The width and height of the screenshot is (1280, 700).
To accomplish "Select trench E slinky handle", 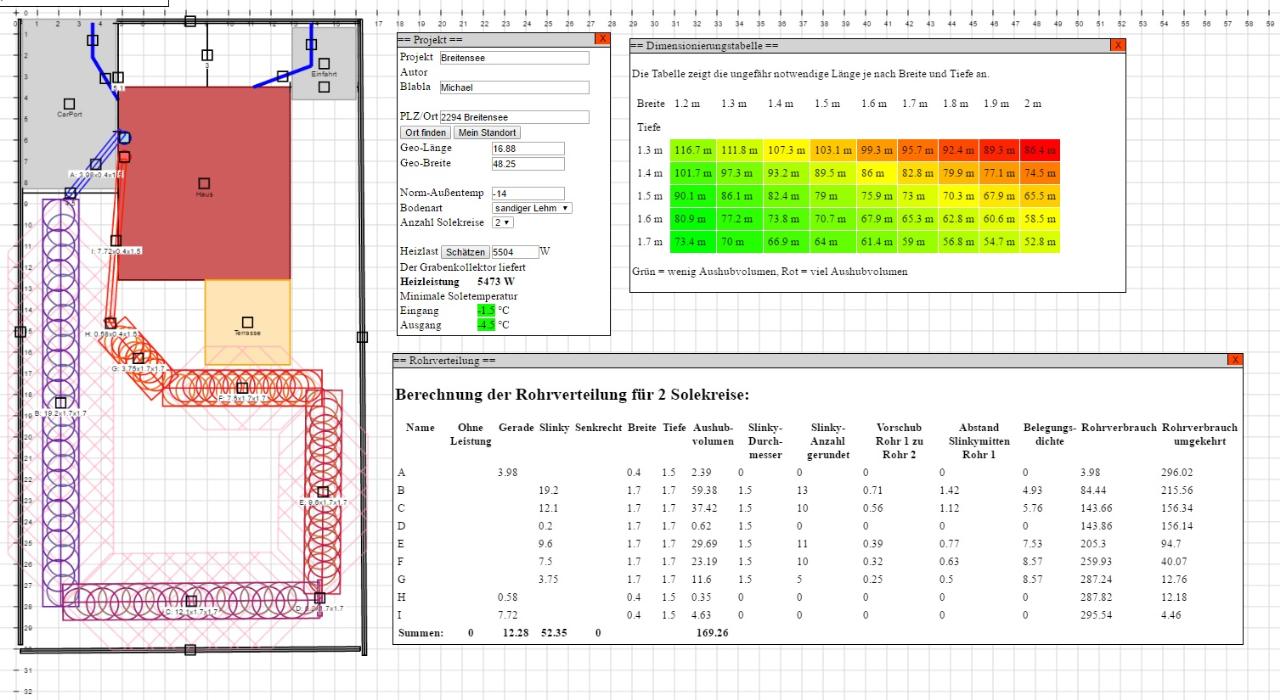I will (322, 491).
